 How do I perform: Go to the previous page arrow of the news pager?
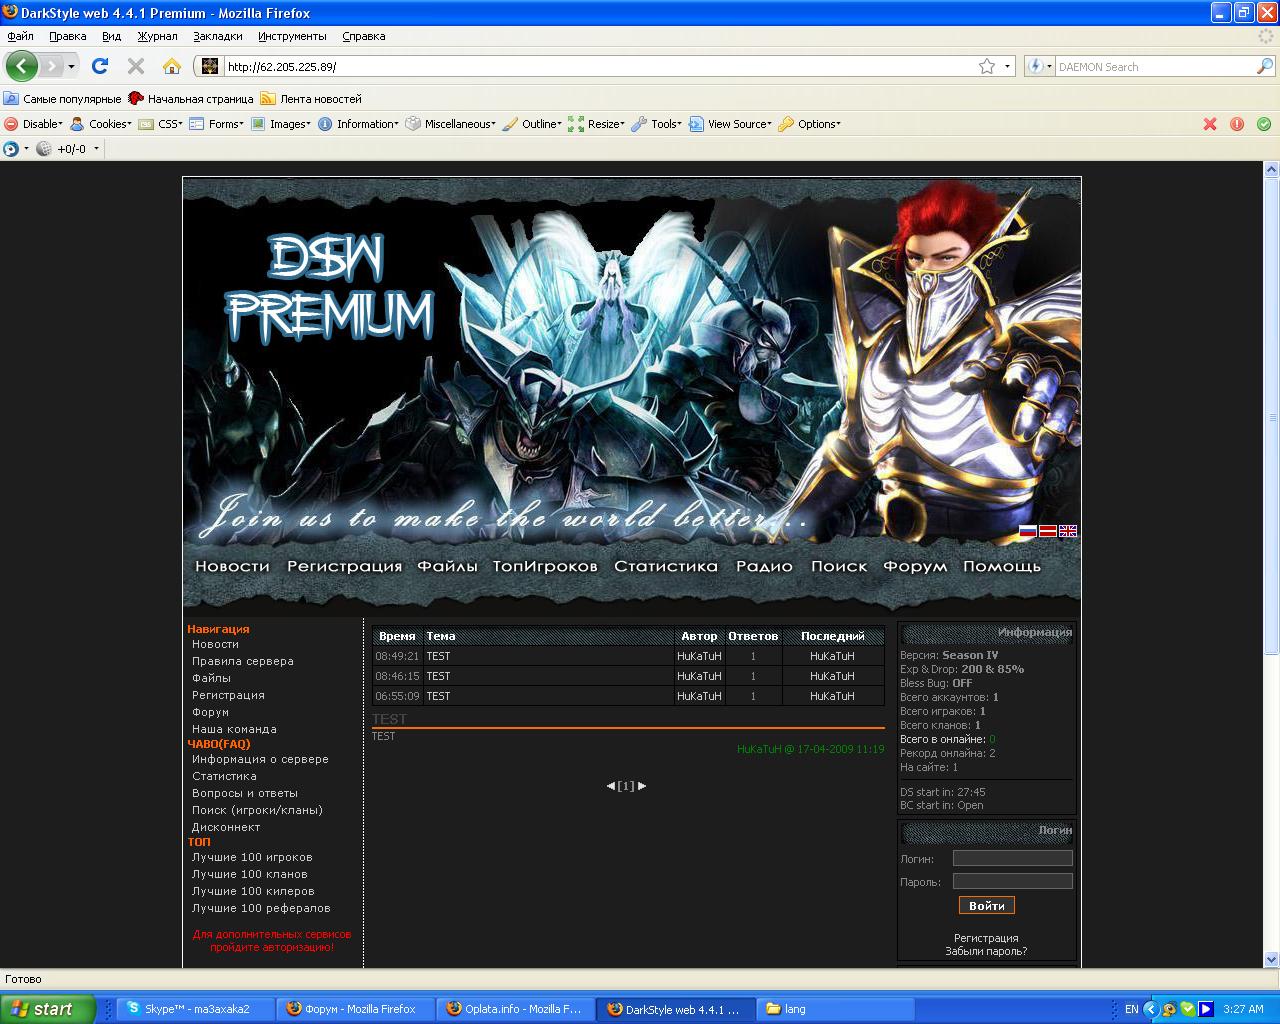point(611,786)
